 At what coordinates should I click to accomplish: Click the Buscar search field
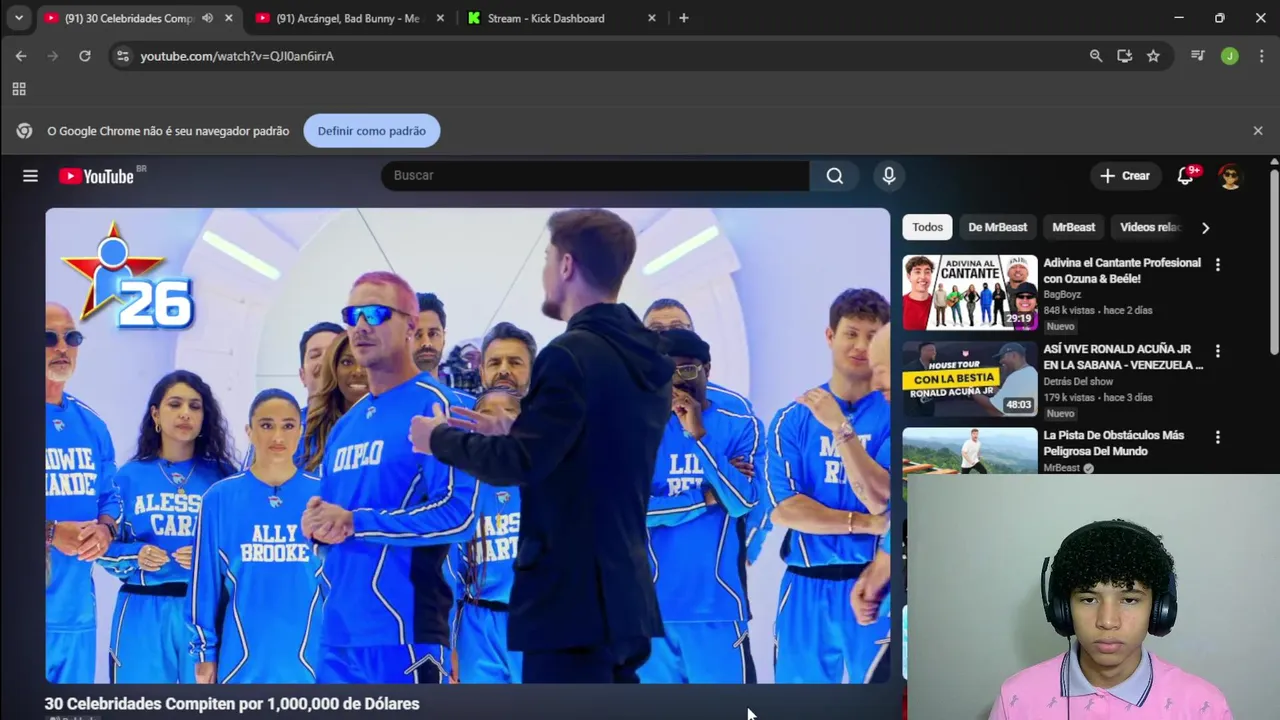pyautogui.click(x=595, y=176)
